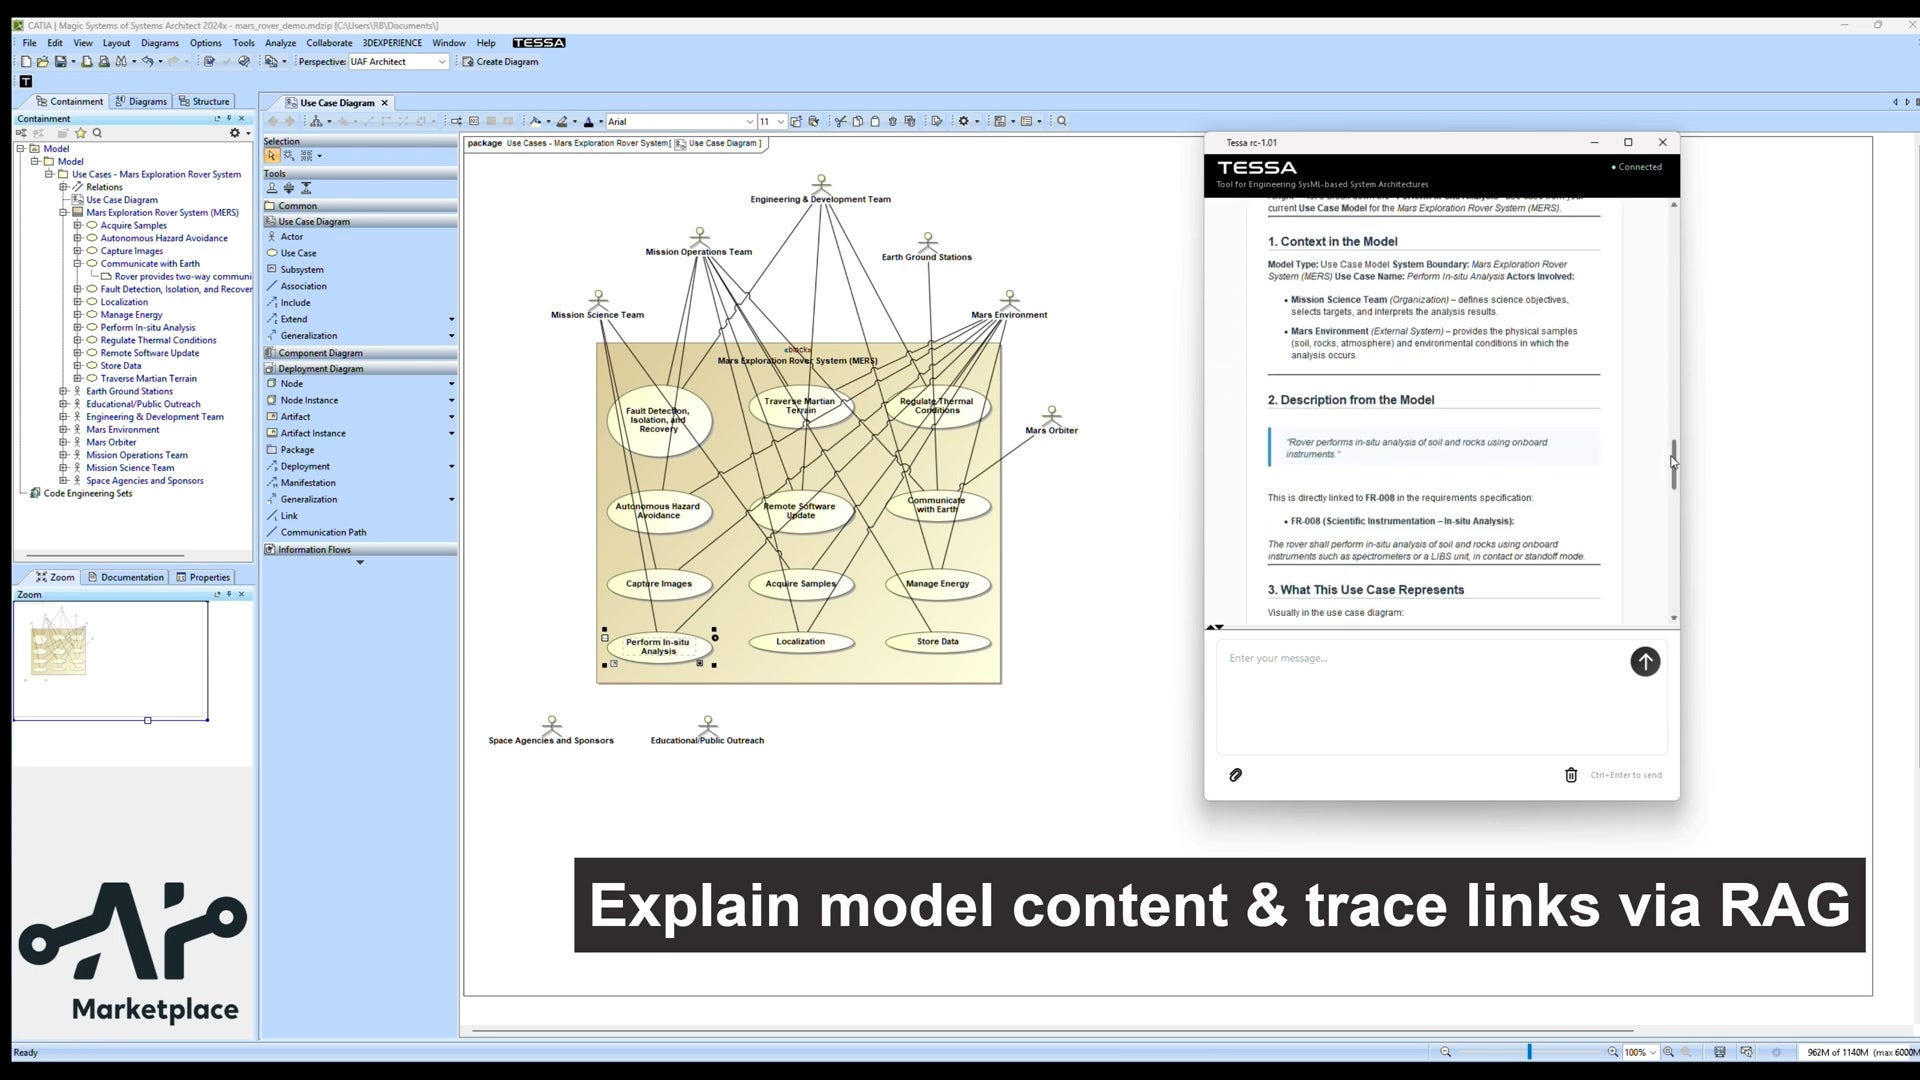Open the File menu

click(30, 43)
